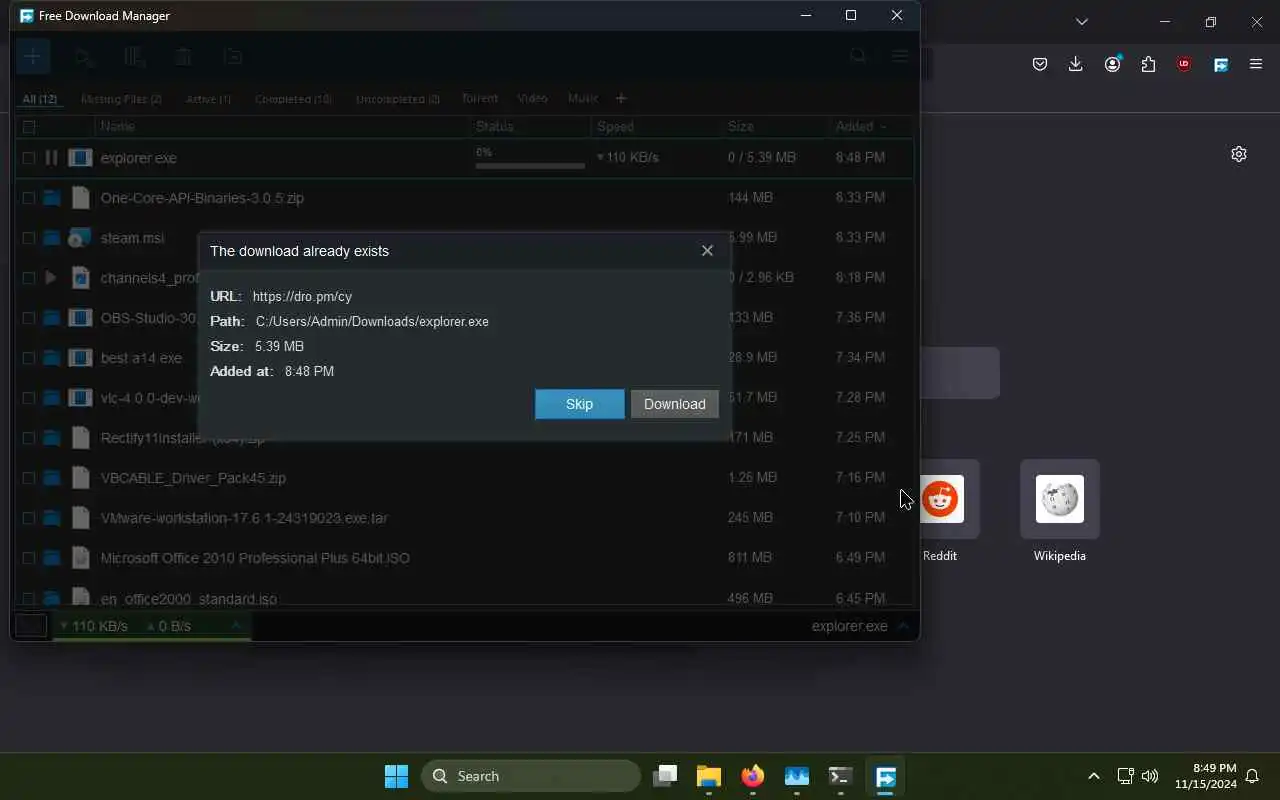Open Firefox application menu
Screen dimensions: 1280x800
point(1256,64)
